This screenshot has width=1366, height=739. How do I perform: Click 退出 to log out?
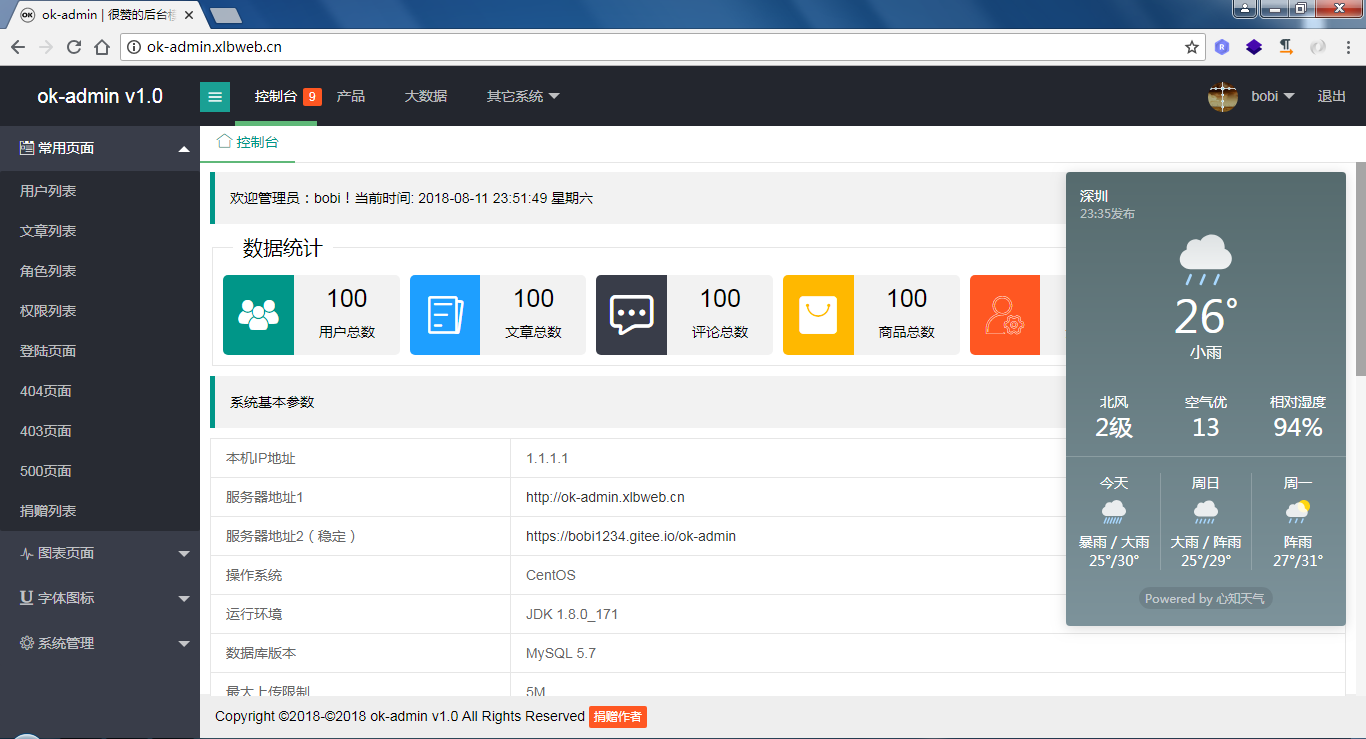[x=1331, y=96]
